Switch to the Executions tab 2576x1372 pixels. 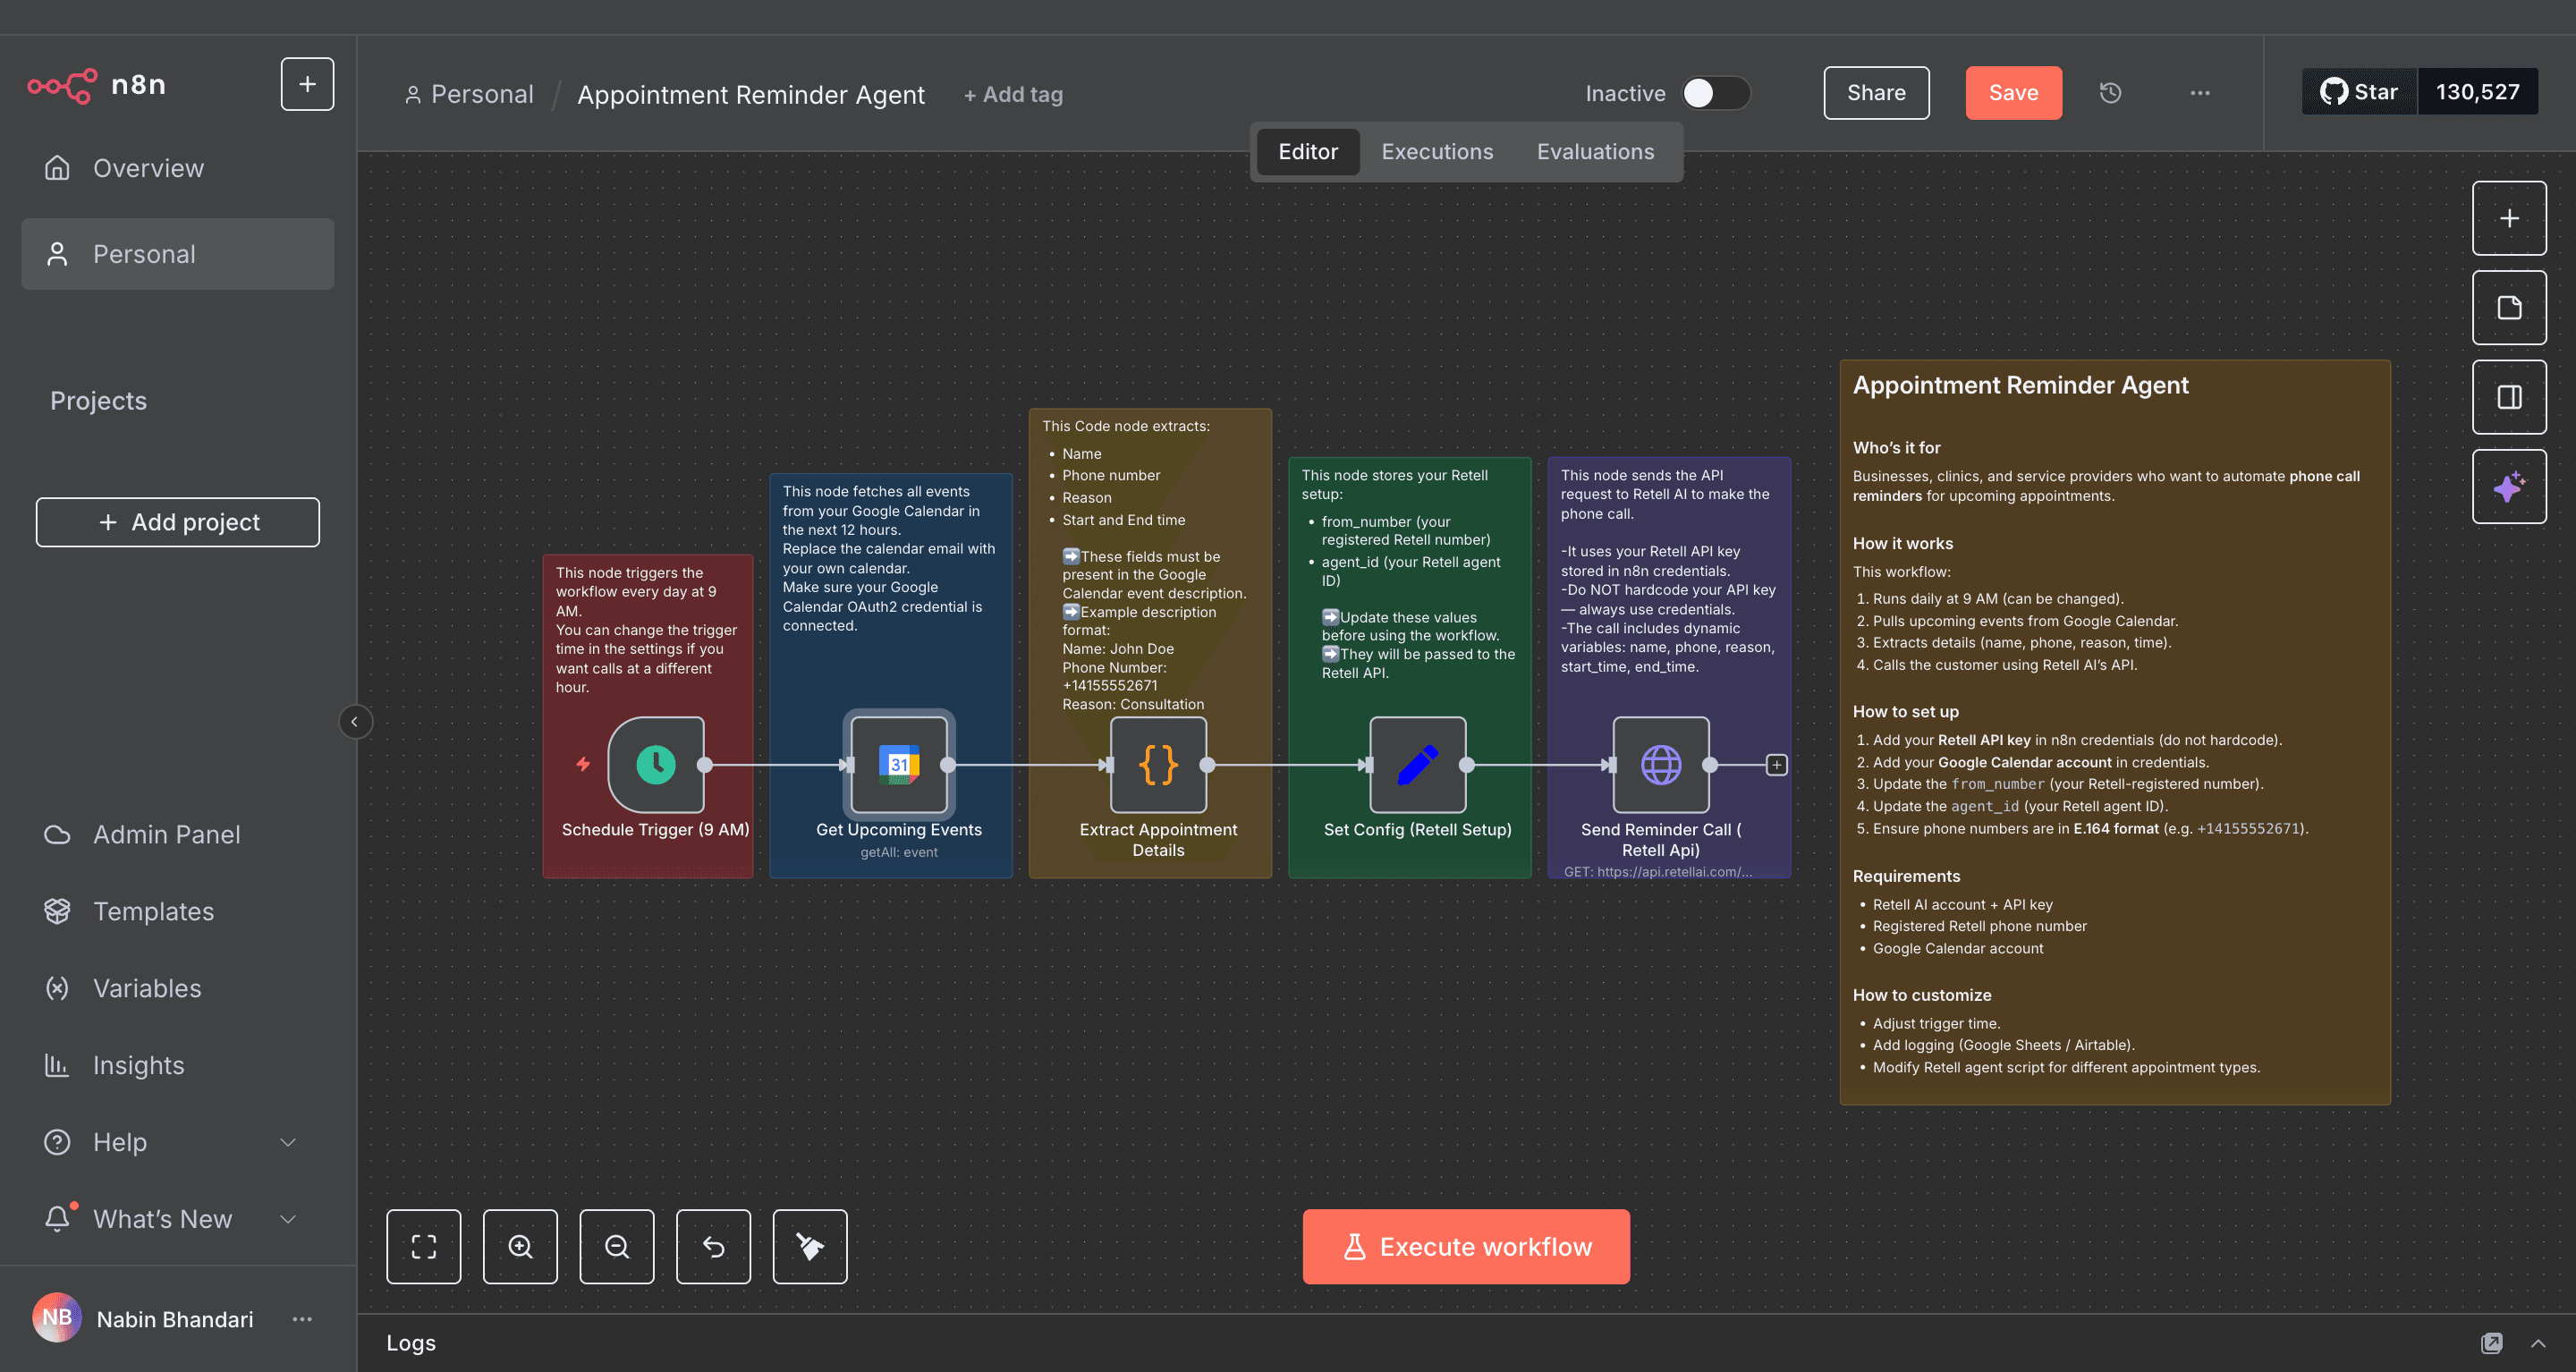[x=1437, y=152]
